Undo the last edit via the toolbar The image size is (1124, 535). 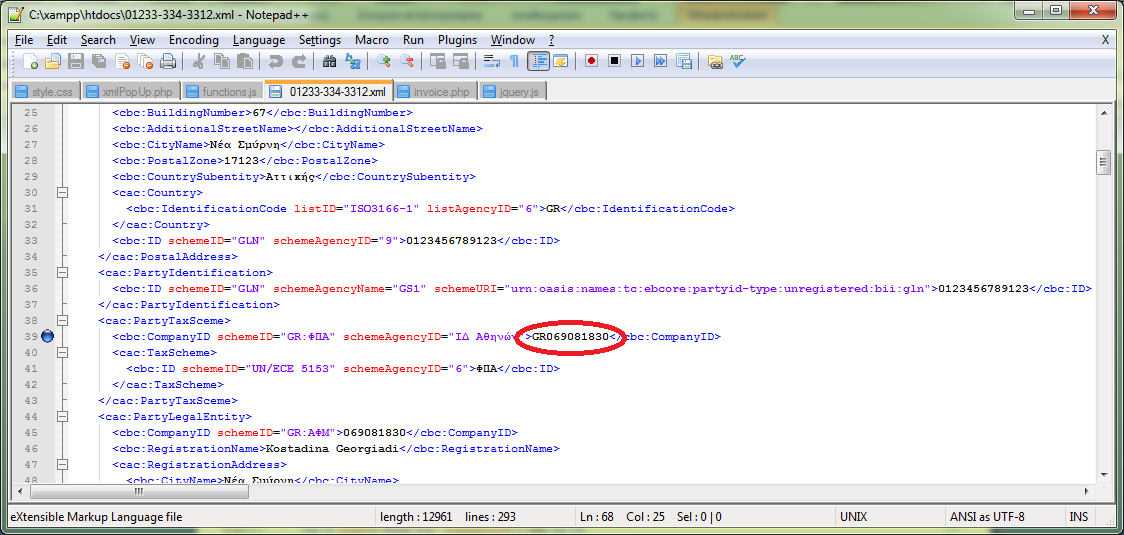click(276, 62)
